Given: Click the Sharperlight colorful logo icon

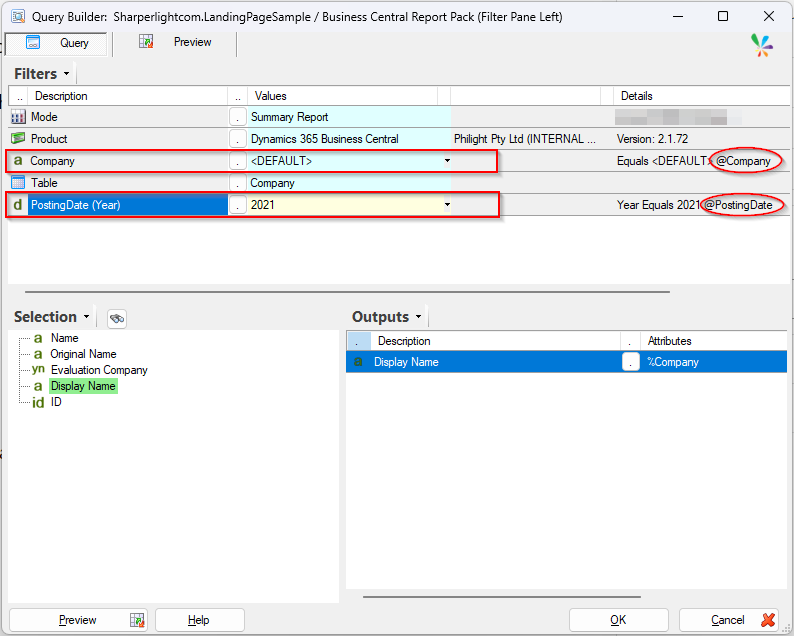Looking at the screenshot, I should [762, 46].
